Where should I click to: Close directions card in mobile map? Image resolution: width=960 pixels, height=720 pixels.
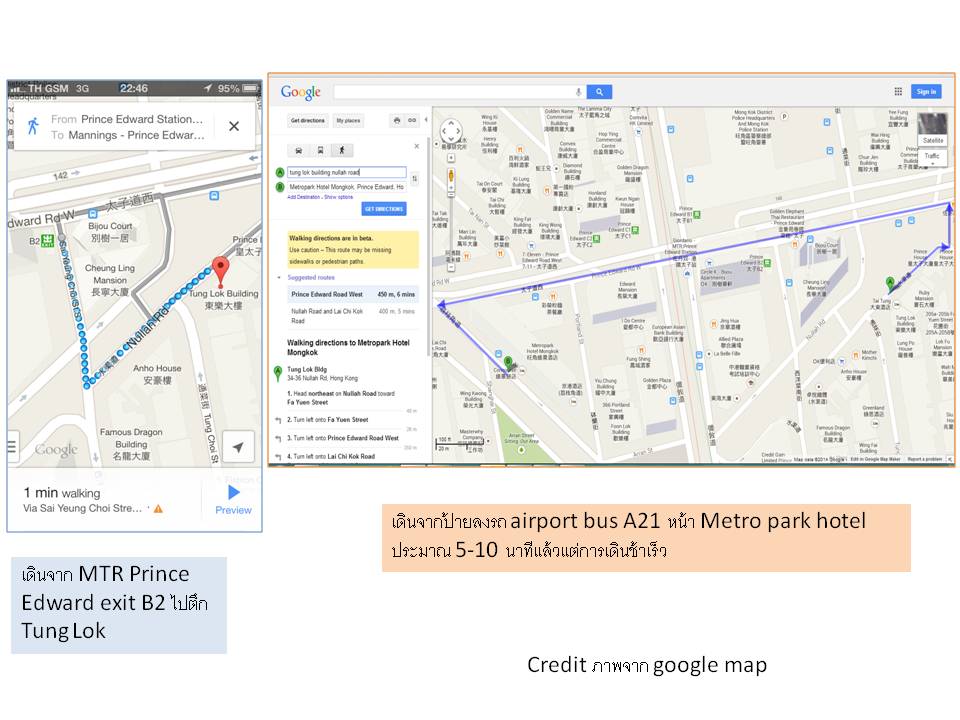tap(234, 126)
